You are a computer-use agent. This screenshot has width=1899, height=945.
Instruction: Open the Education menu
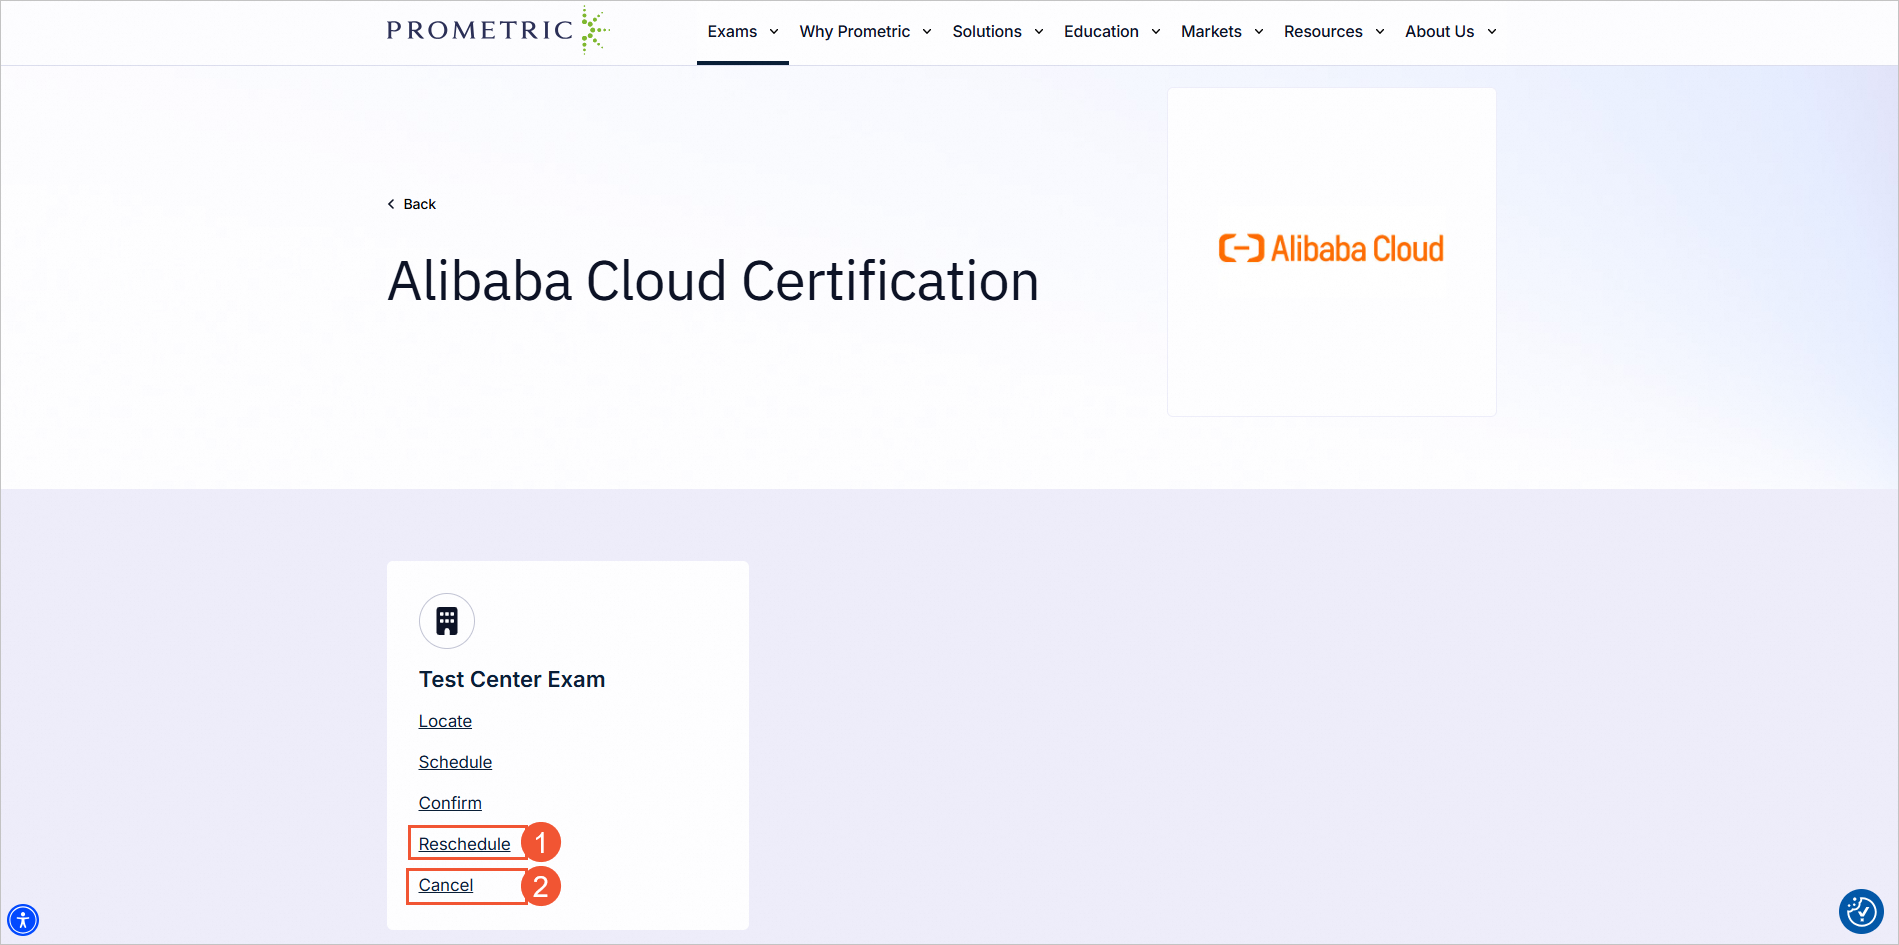[x=1101, y=31]
